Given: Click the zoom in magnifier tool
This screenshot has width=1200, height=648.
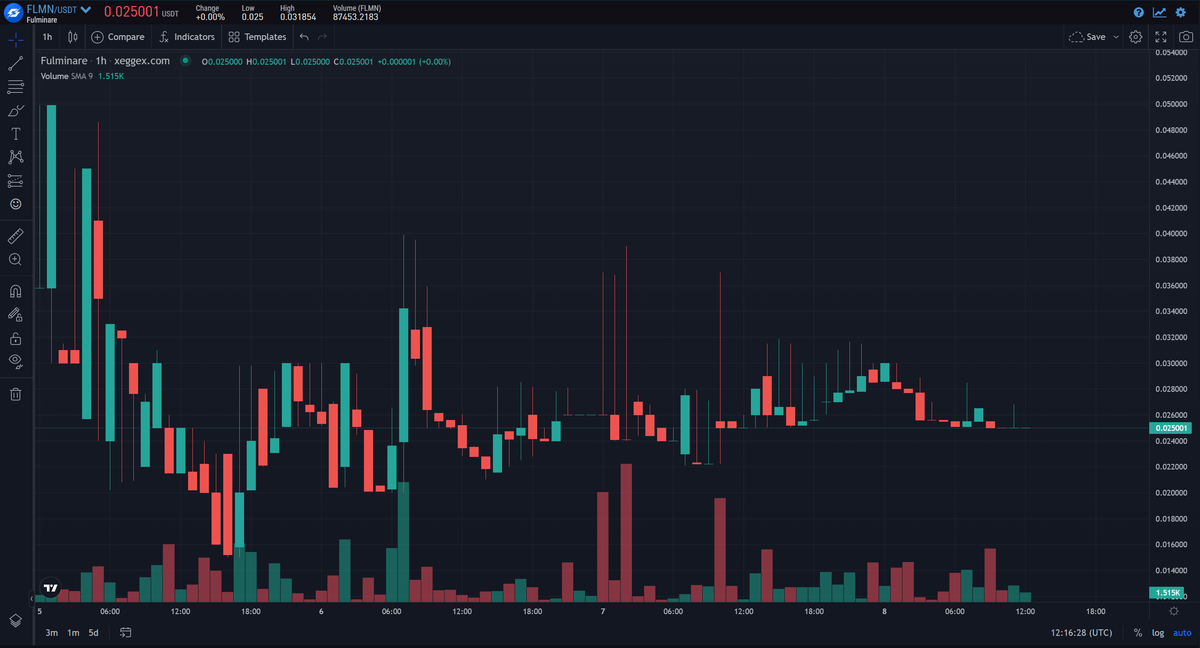Looking at the screenshot, I should pos(15,259).
